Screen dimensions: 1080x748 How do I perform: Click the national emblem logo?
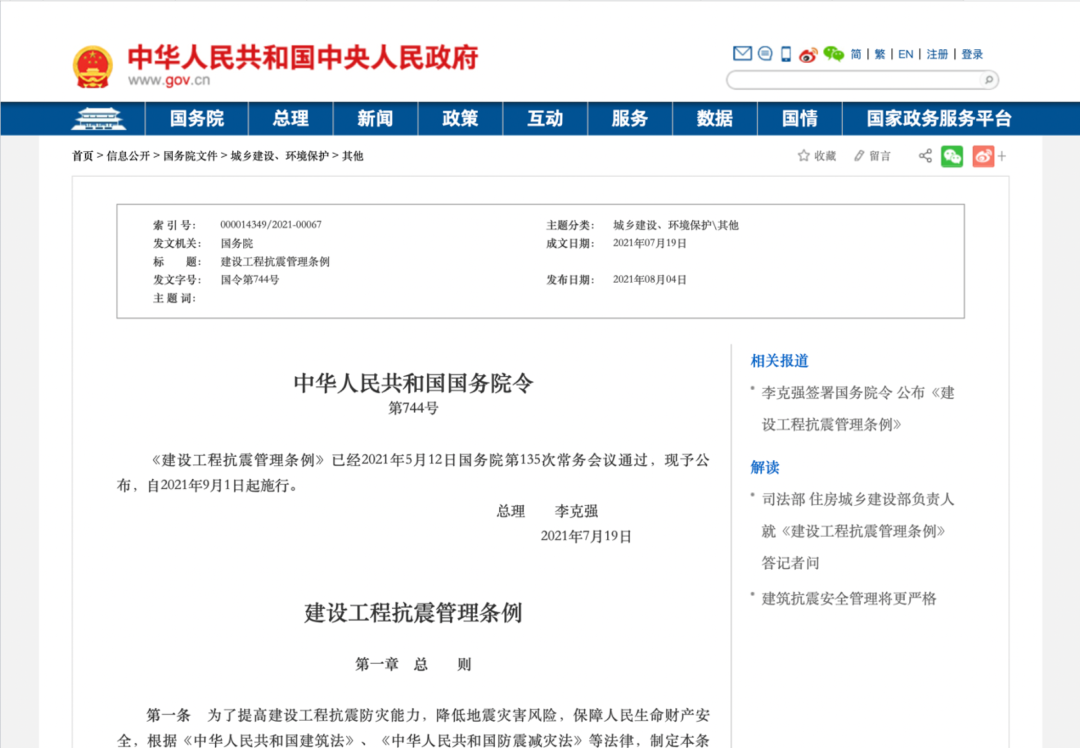coord(93,66)
